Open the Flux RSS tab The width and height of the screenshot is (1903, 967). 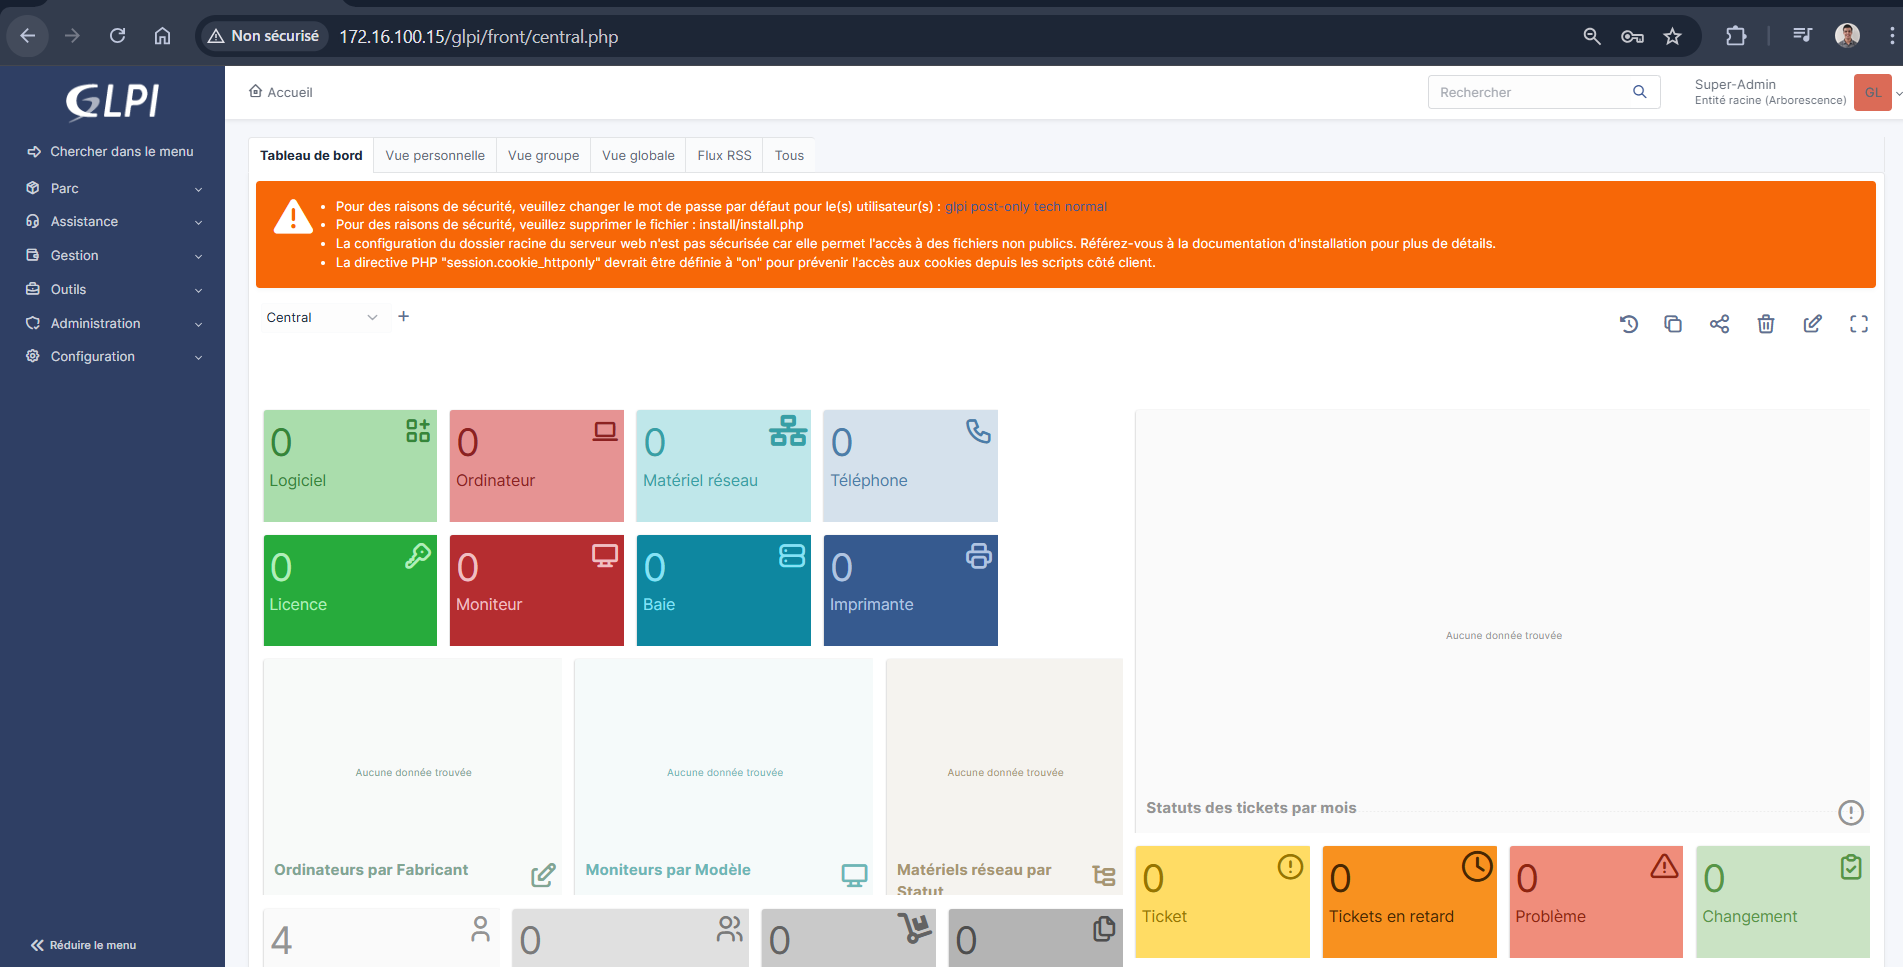click(724, 156)
